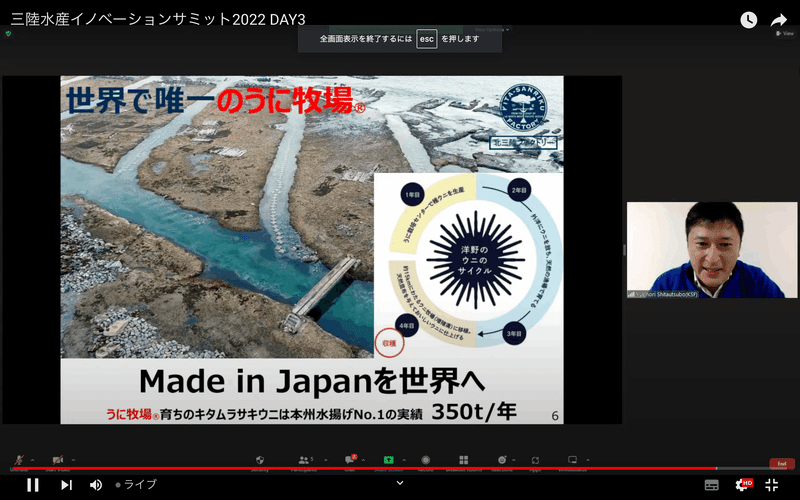Expand the chevron below progress bar
This screenshot has height=500, width=800.
pyautogui.click(x=400, y=483)
